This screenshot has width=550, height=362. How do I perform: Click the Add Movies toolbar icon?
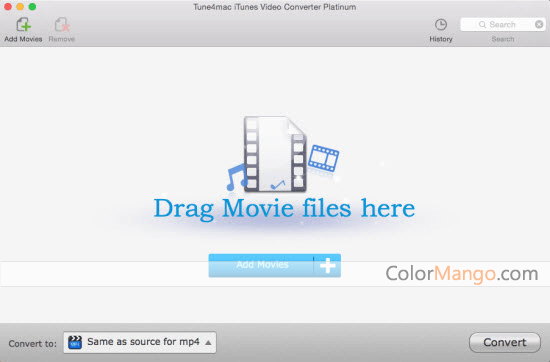[24, 25]
